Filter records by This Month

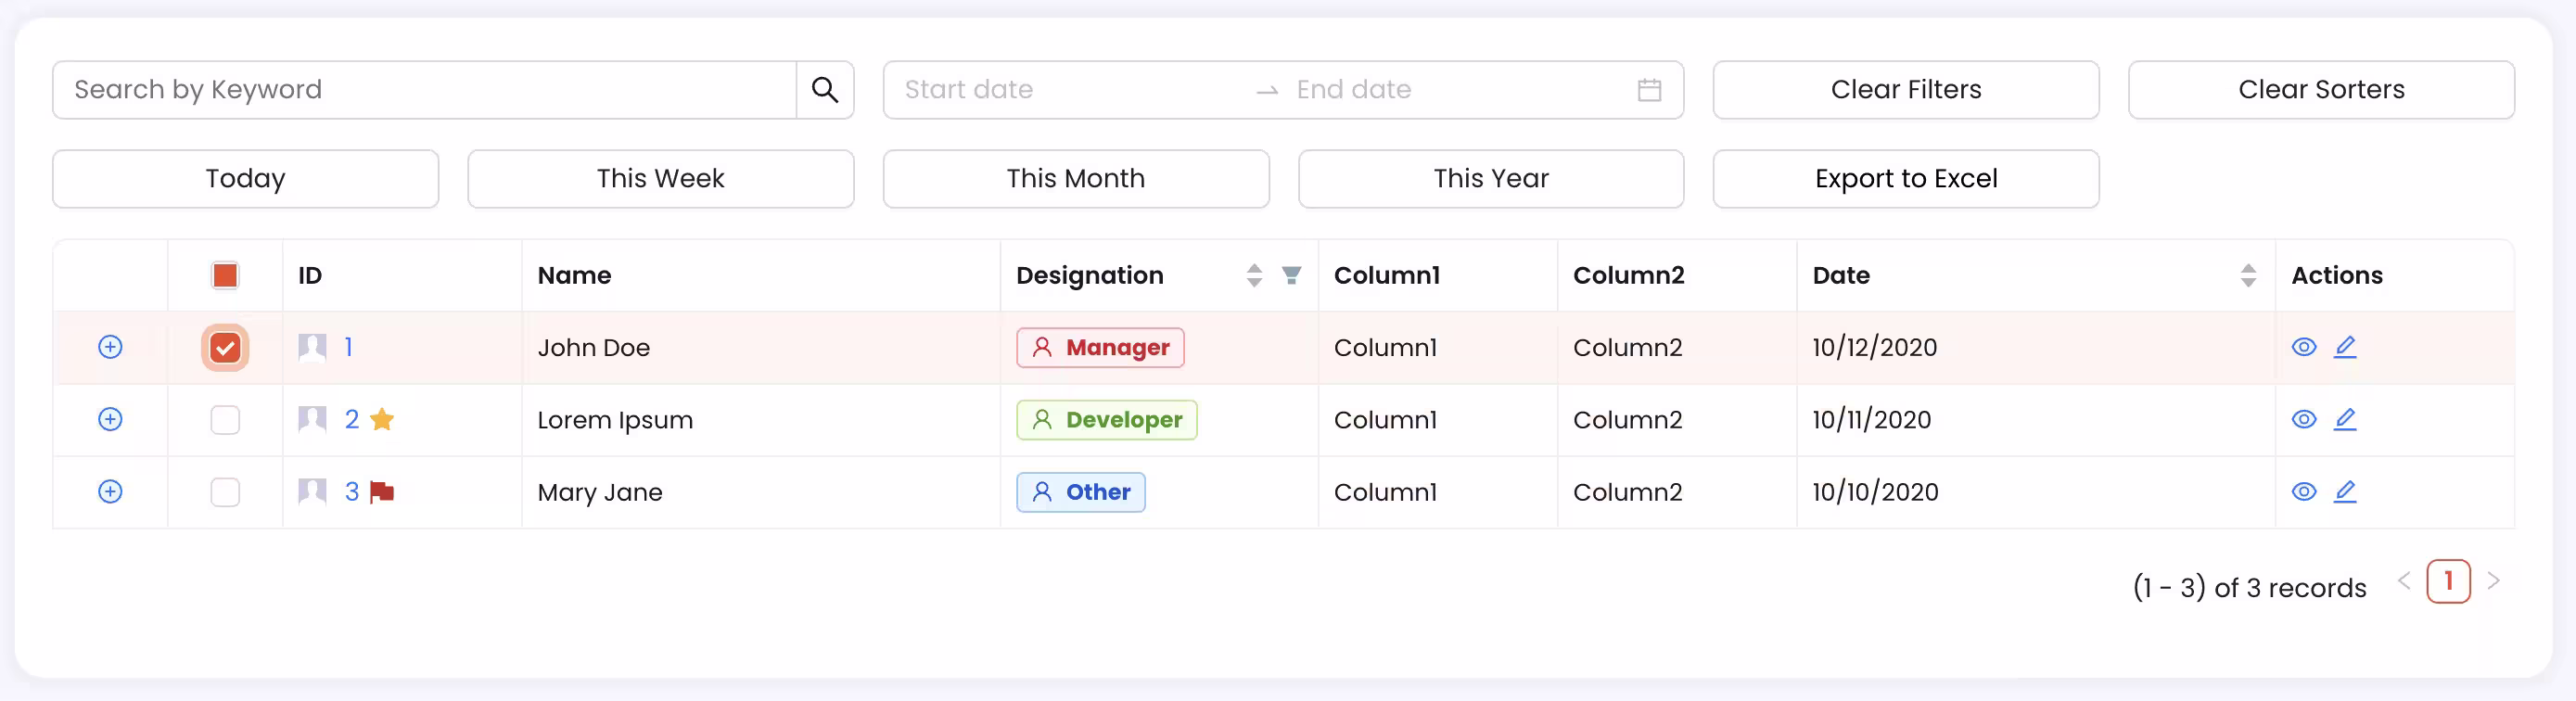[1075, 179]
